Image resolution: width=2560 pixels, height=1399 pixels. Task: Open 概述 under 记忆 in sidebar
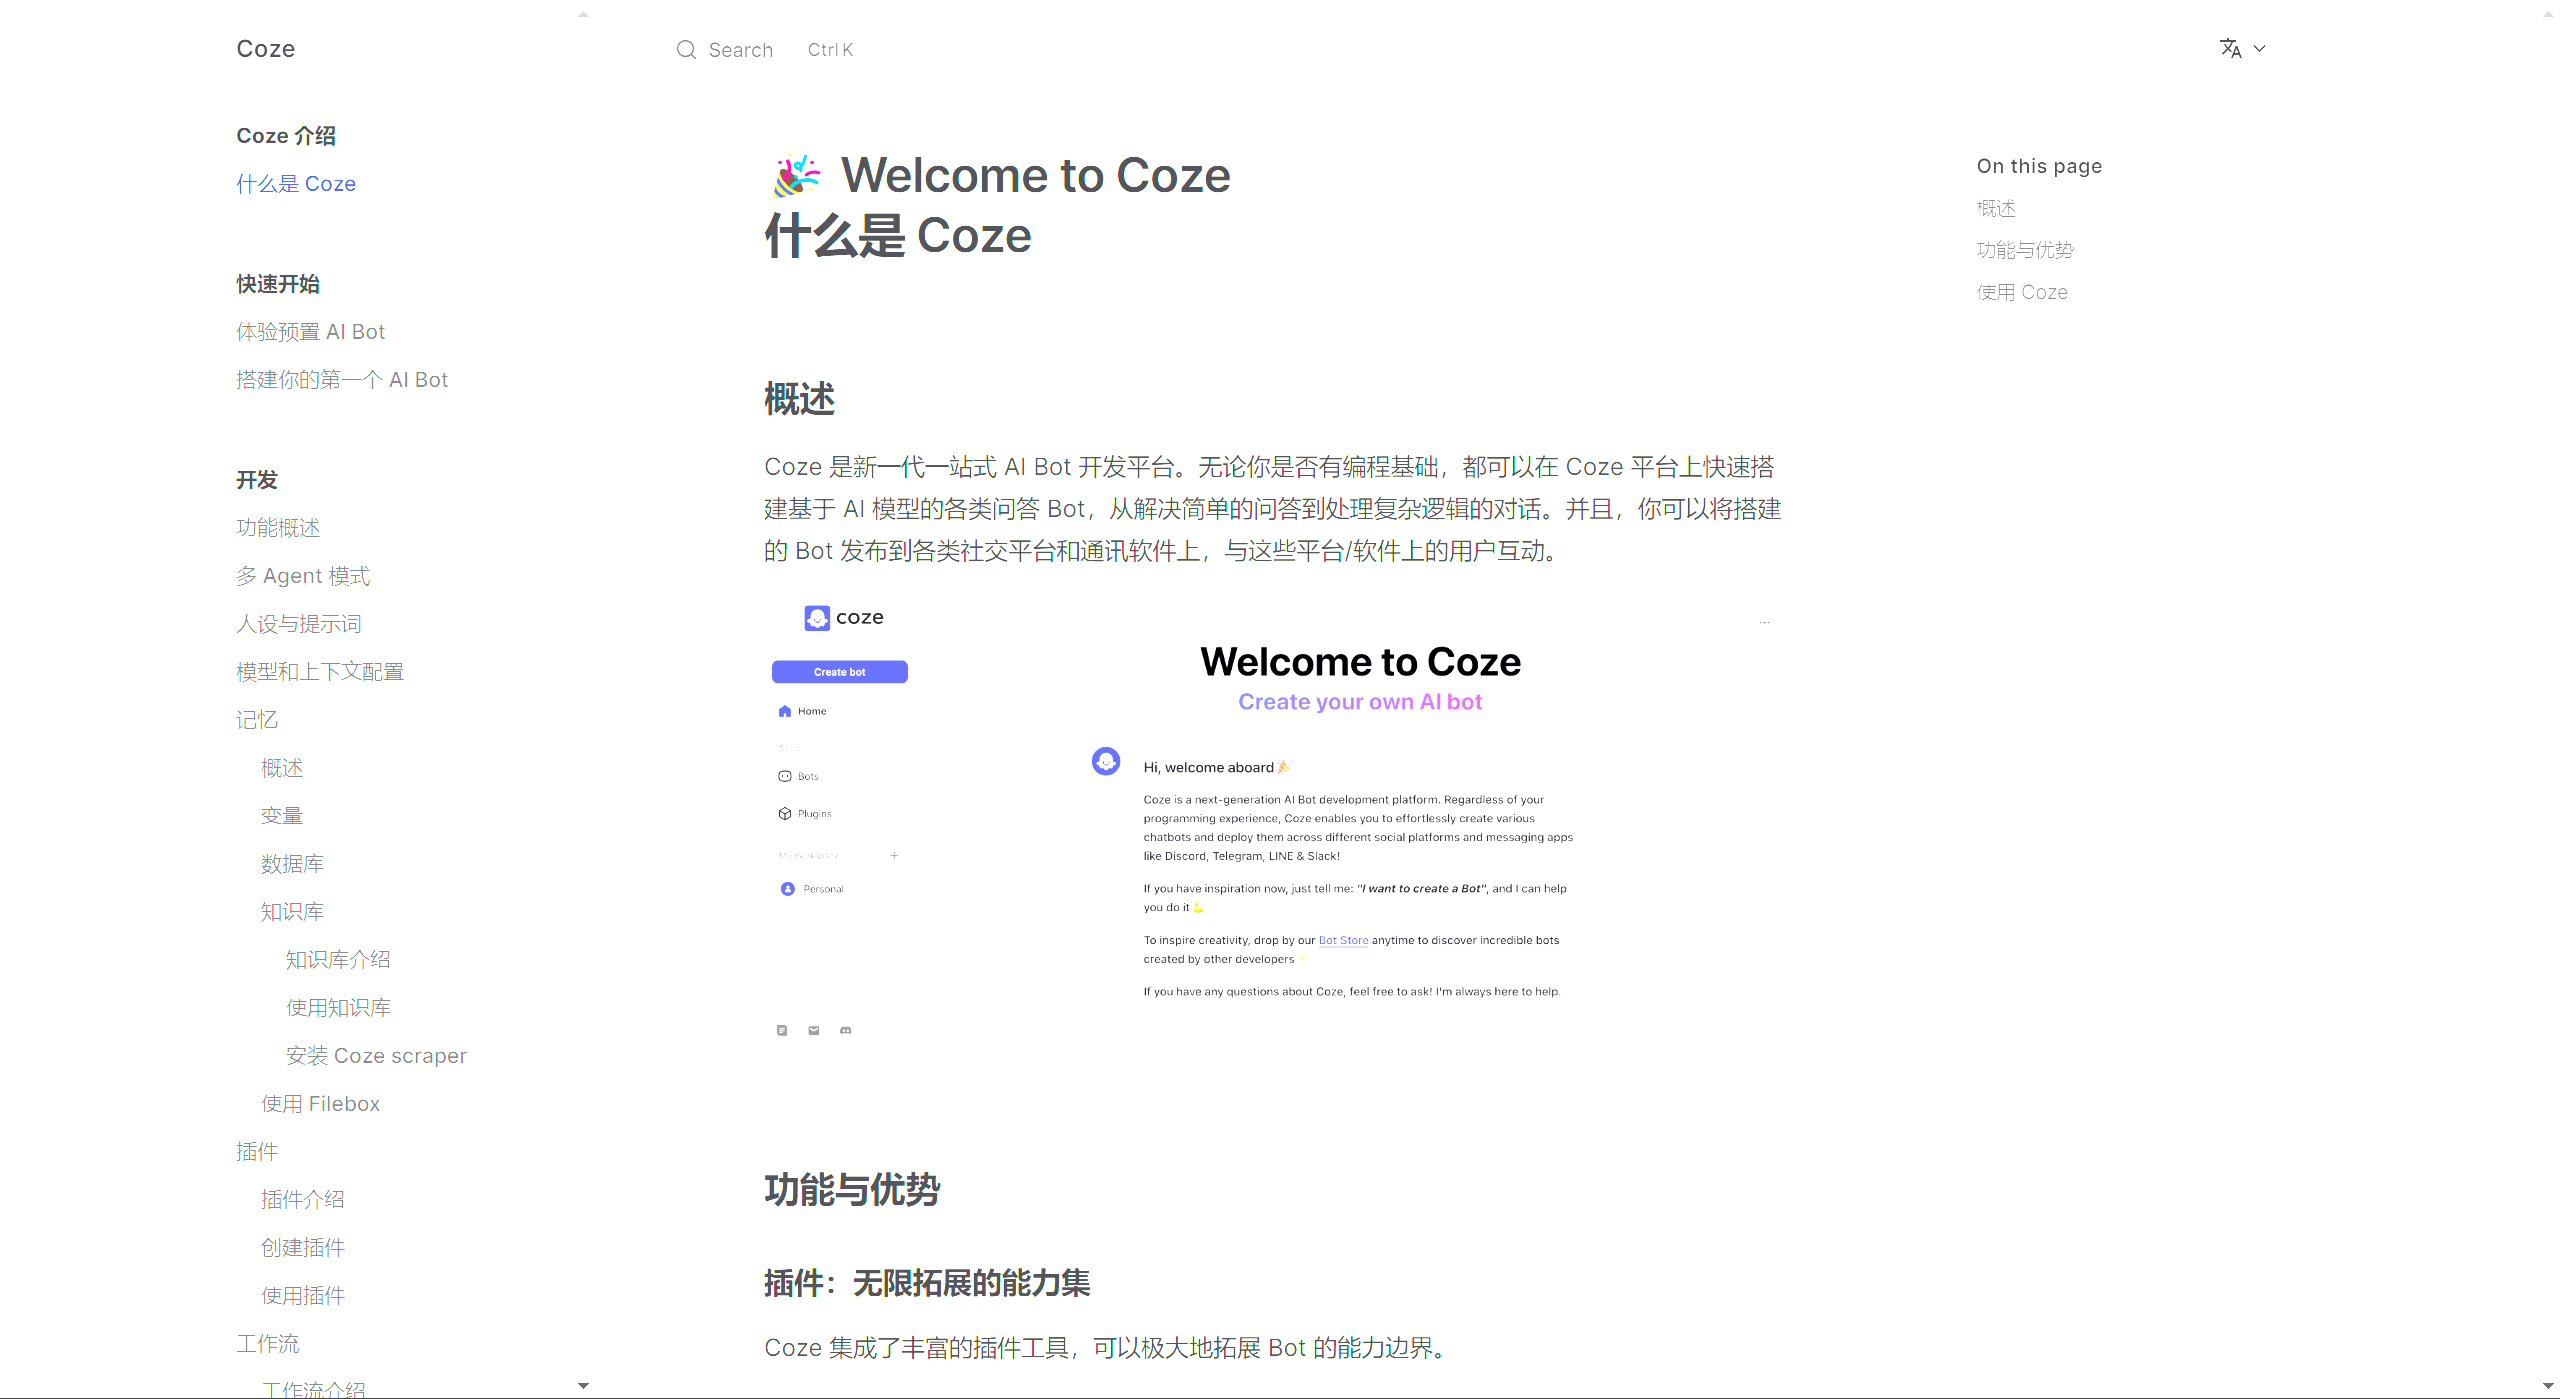coord(282,768)
